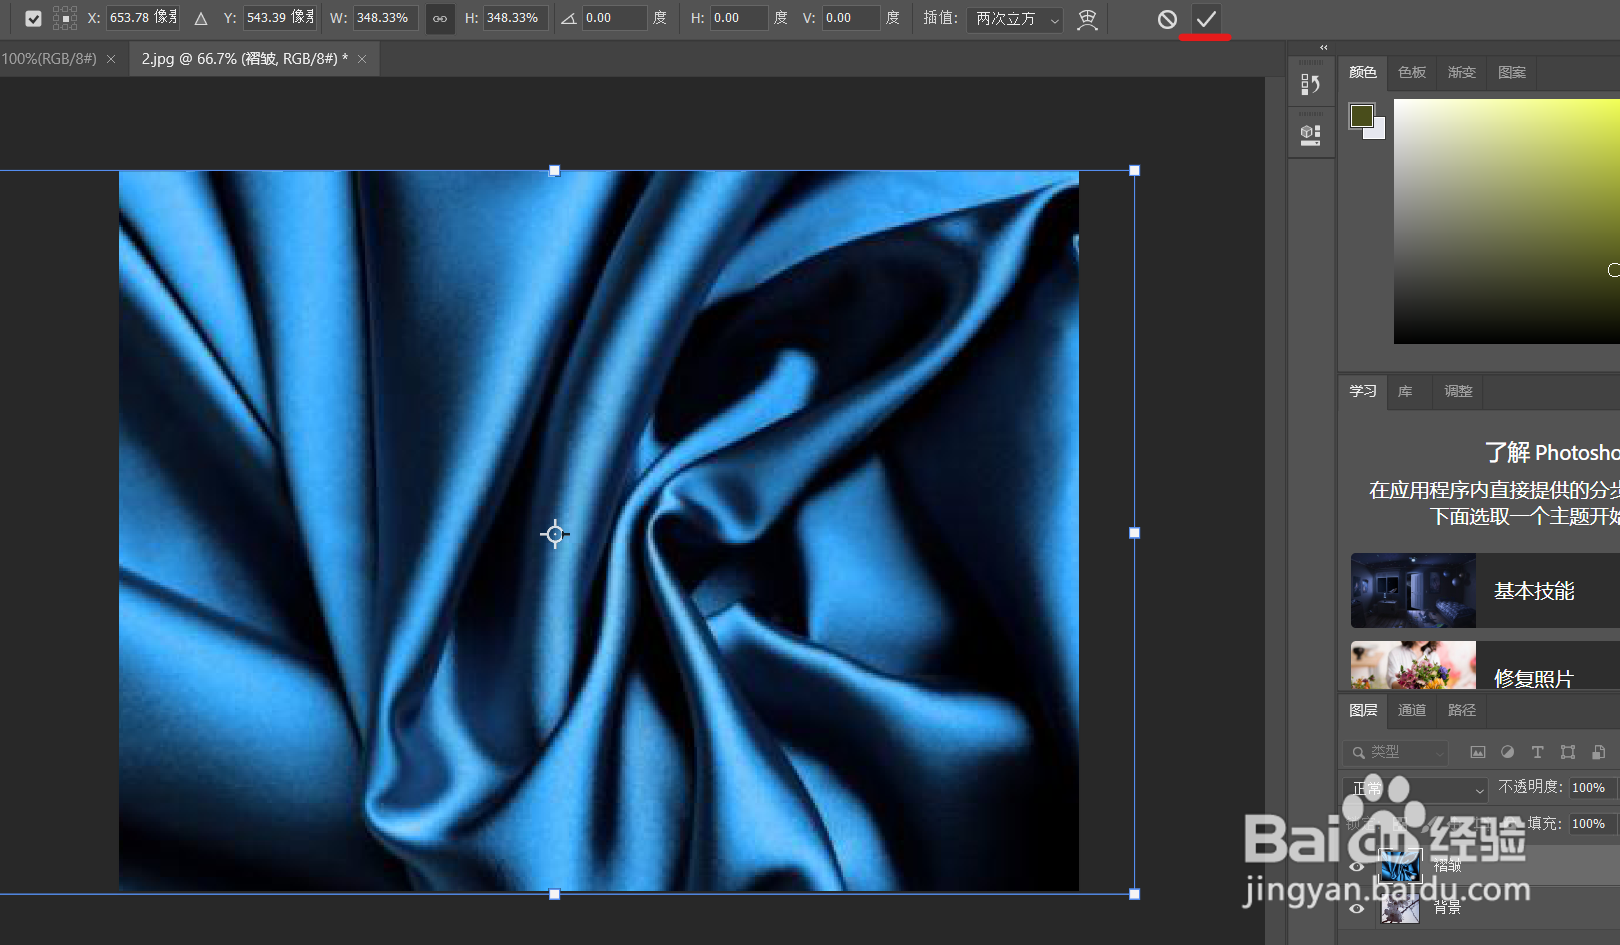Filter layers by smart object icon
This screenshot has height=945, width=1620.
click(x=1599, y=752)
